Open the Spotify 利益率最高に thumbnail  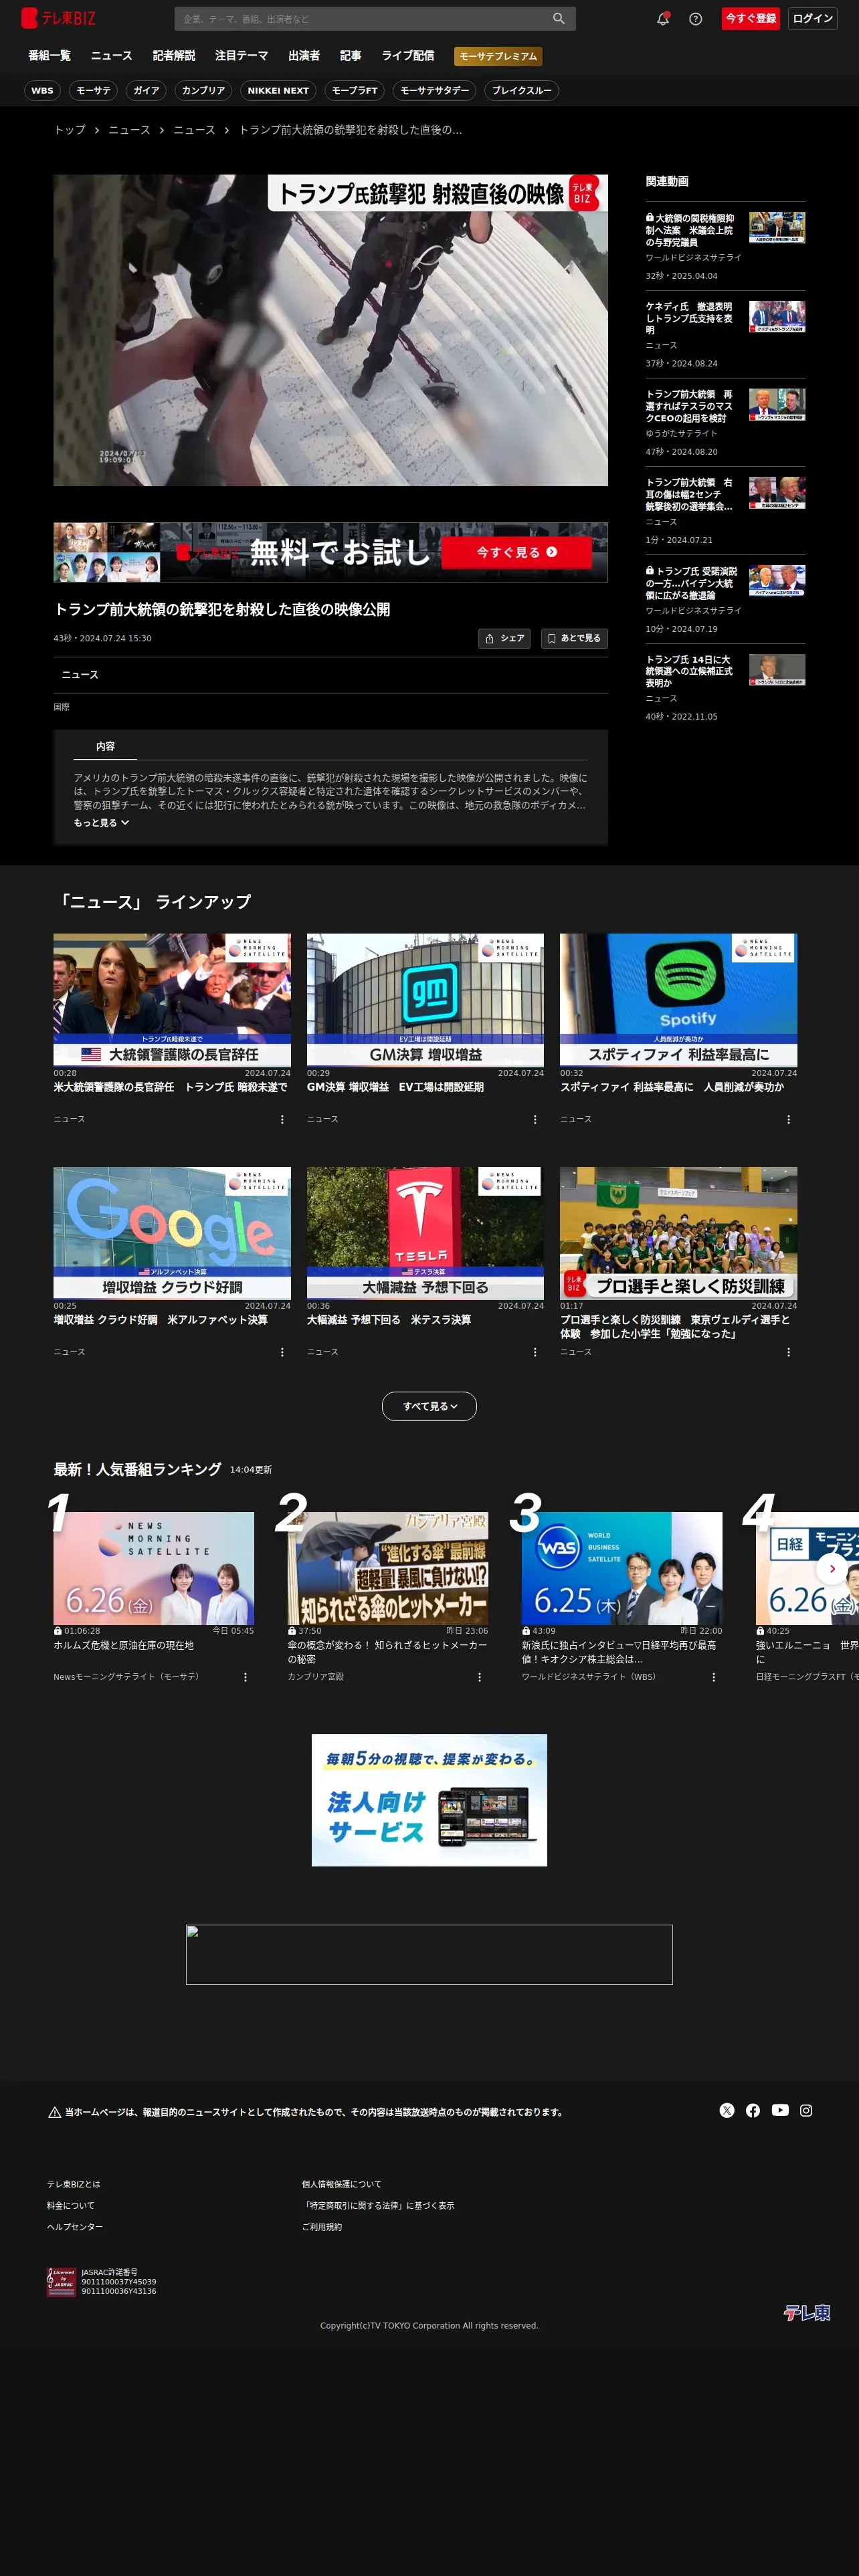pos(679,1000)
